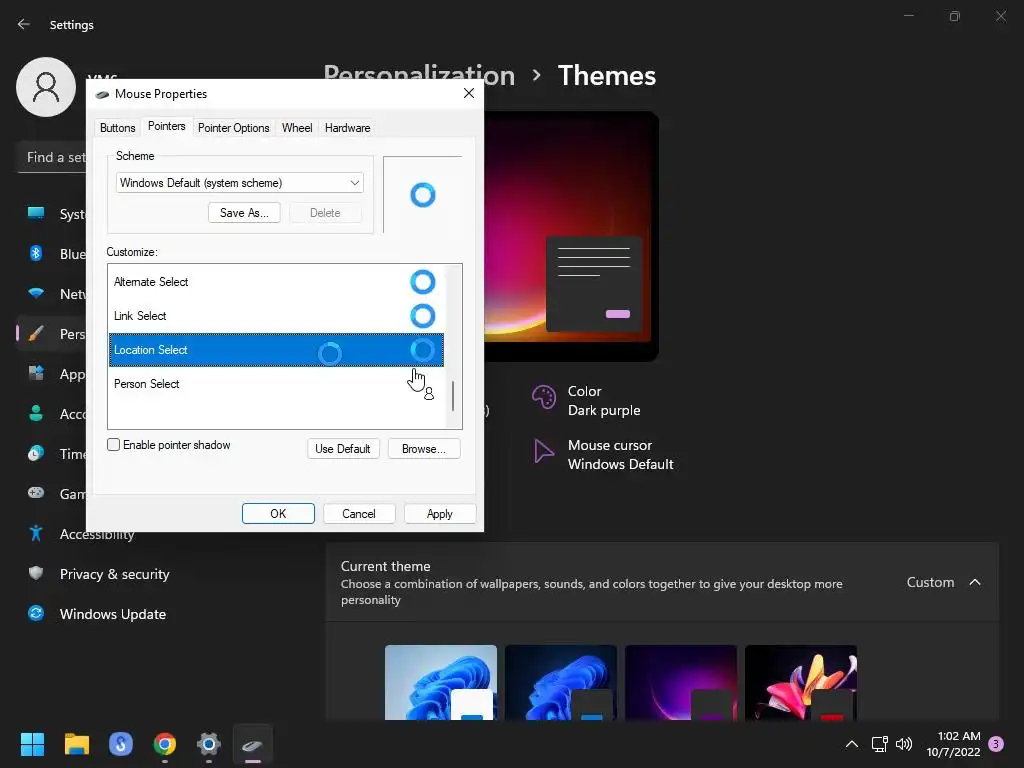Choose the light blue bloom theme thumbnail
Screen dimensions: 1024x768
click(441, 682)
